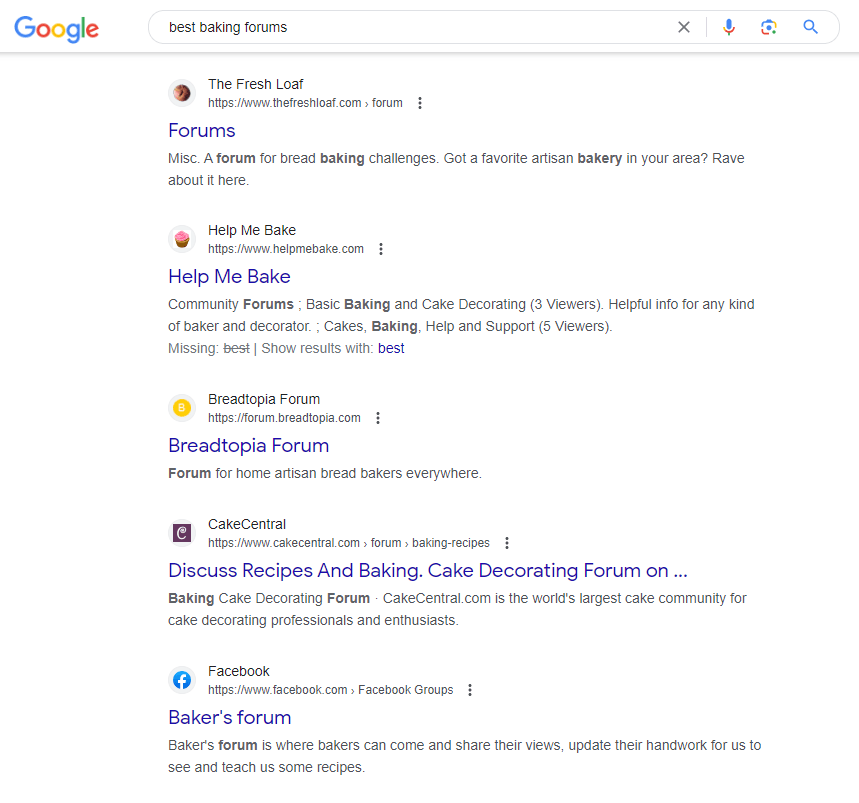
Task: Click 'The Fresh Loaf' site name
Action: (x=255, y=84)
